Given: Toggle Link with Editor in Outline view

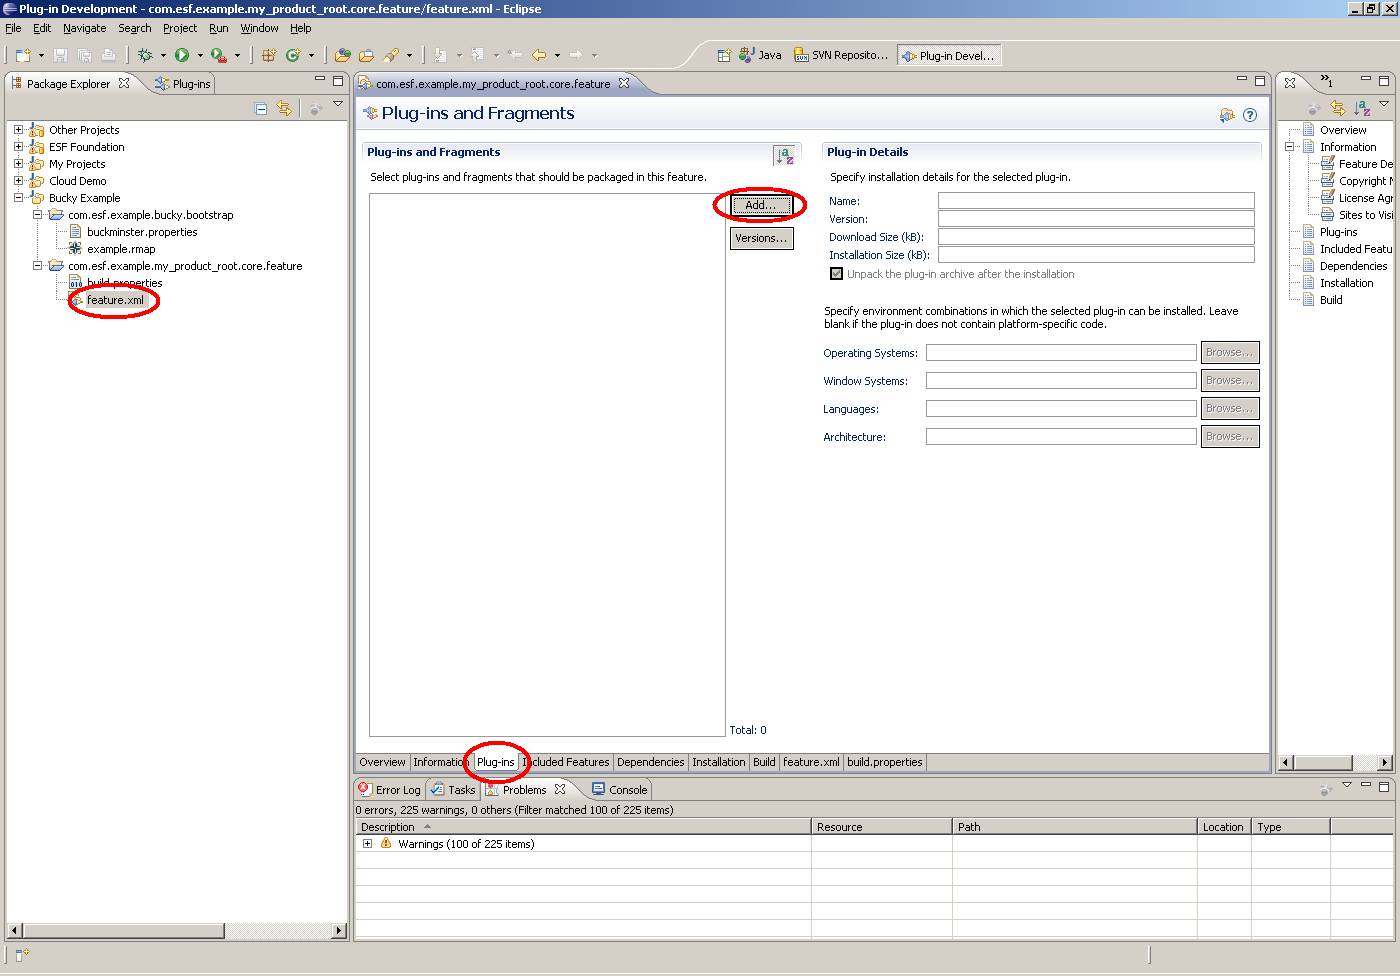Looking at the screenshot, I should [1338, 108].
